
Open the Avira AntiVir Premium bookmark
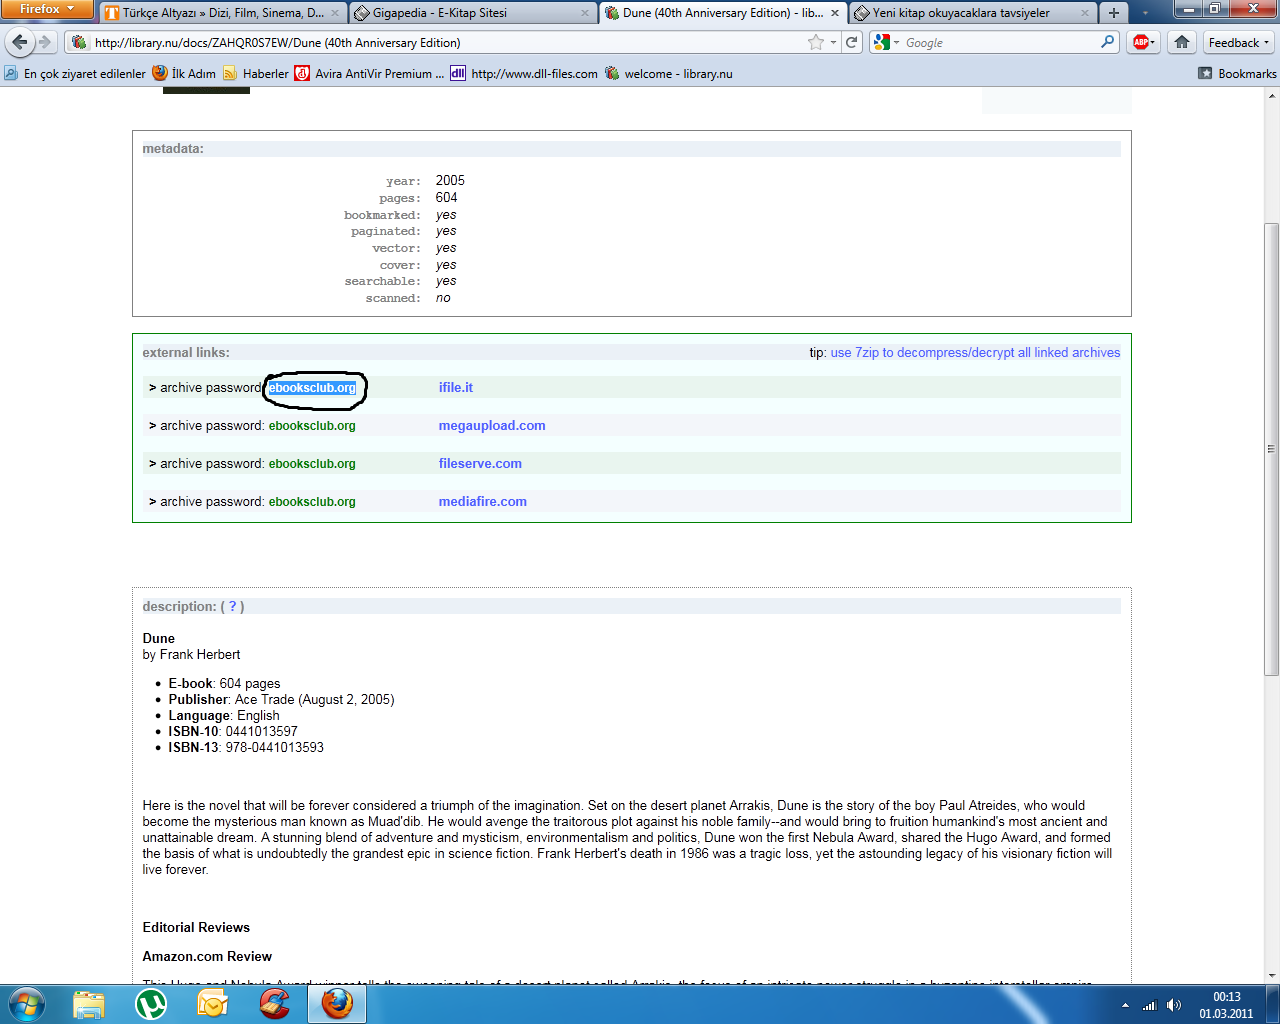click(x=369, y=73)
